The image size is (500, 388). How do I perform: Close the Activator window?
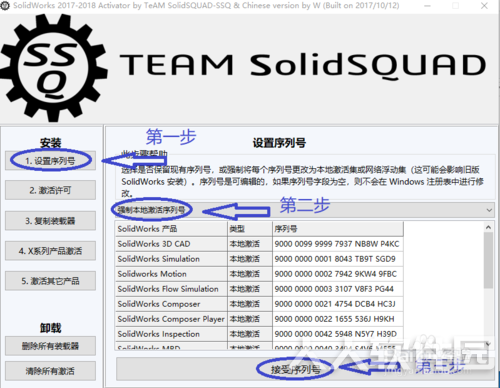pos(484,6)
